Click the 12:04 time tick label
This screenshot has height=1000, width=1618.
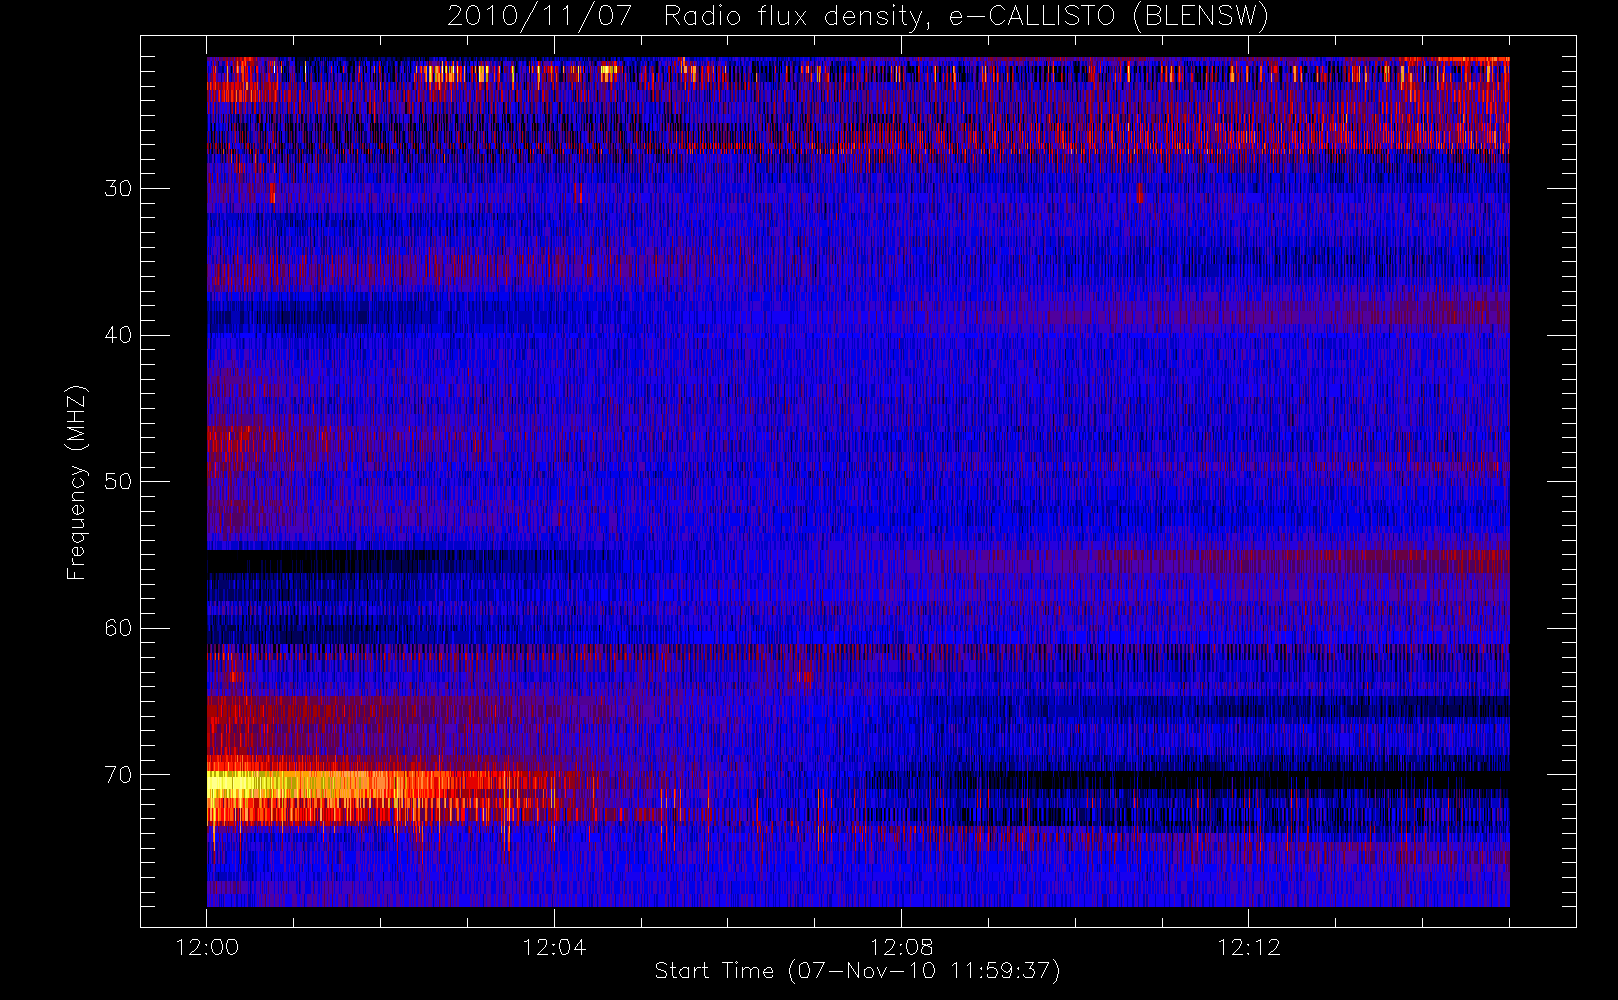pyautogui.click(x=554, y=947)
